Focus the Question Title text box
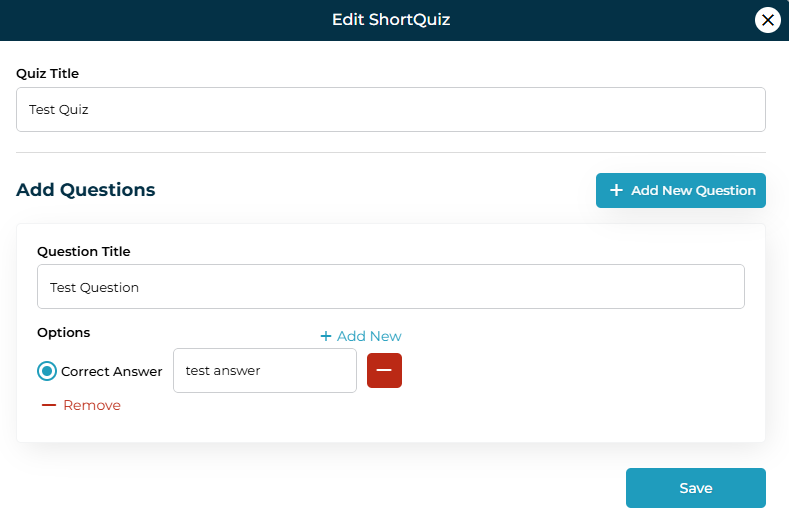 (390, 287)
